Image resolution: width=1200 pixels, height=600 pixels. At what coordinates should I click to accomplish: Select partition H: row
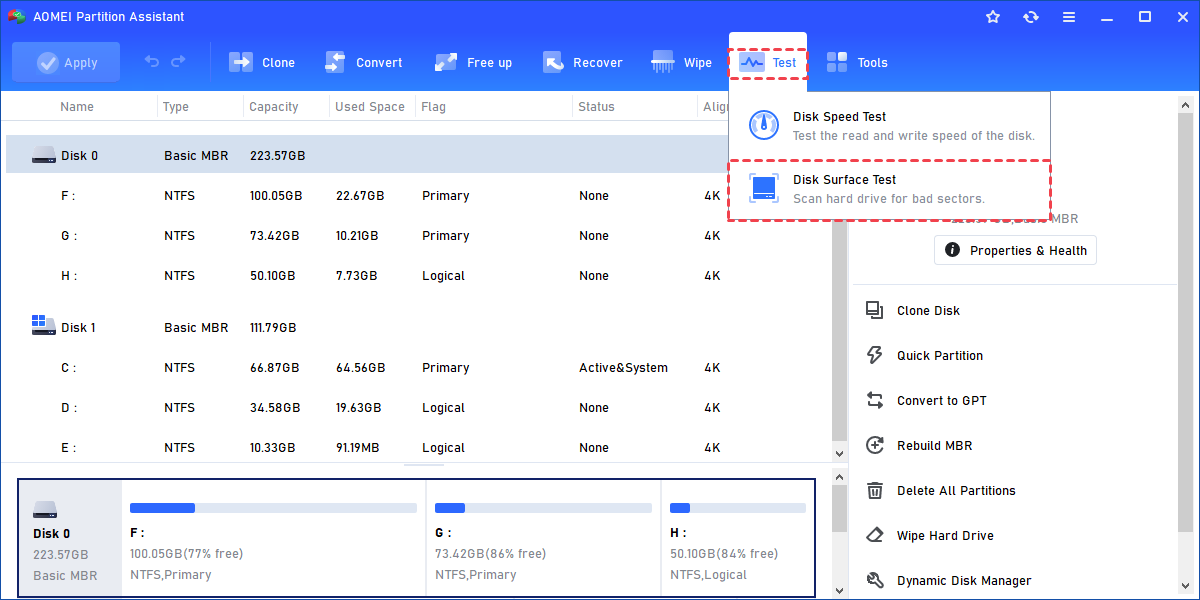tap(417, 276)
